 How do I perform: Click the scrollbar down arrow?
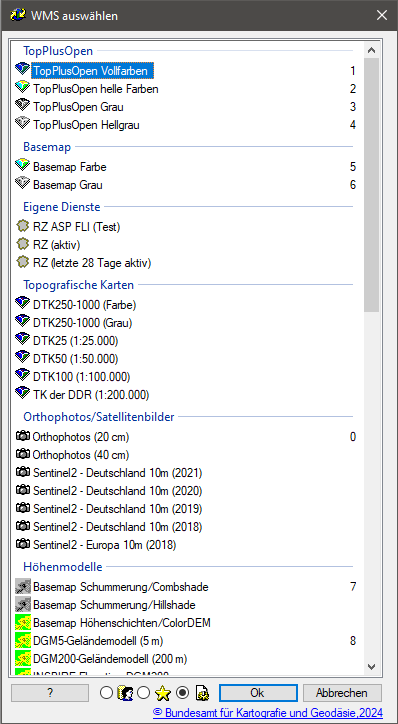(371, 666)
